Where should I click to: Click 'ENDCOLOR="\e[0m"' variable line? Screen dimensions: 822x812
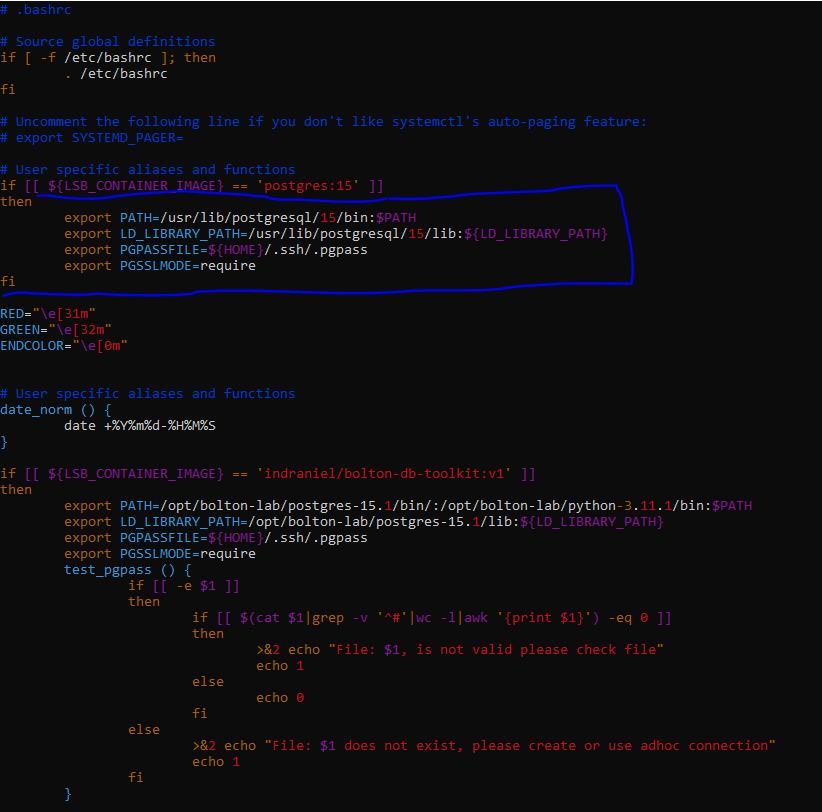tap(63, 346)
